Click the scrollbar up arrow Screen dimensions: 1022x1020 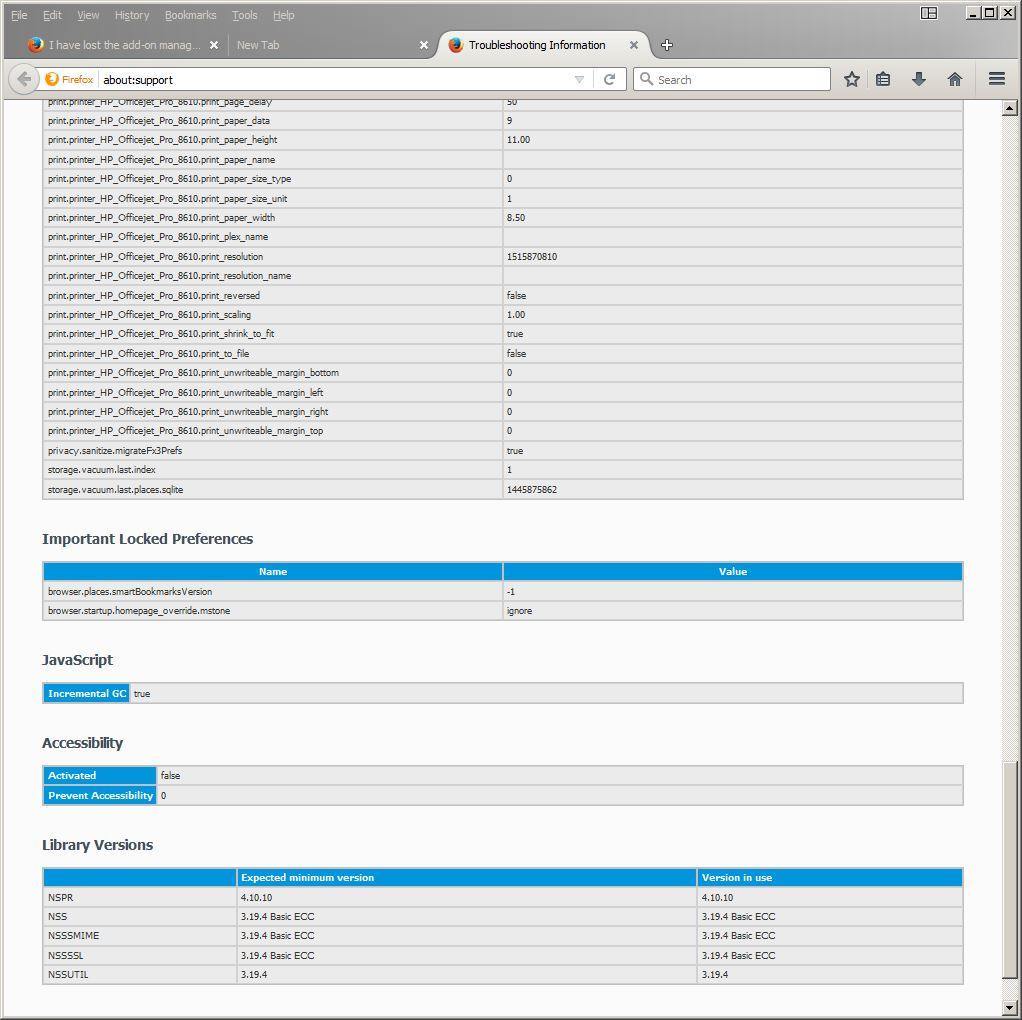1009,108
